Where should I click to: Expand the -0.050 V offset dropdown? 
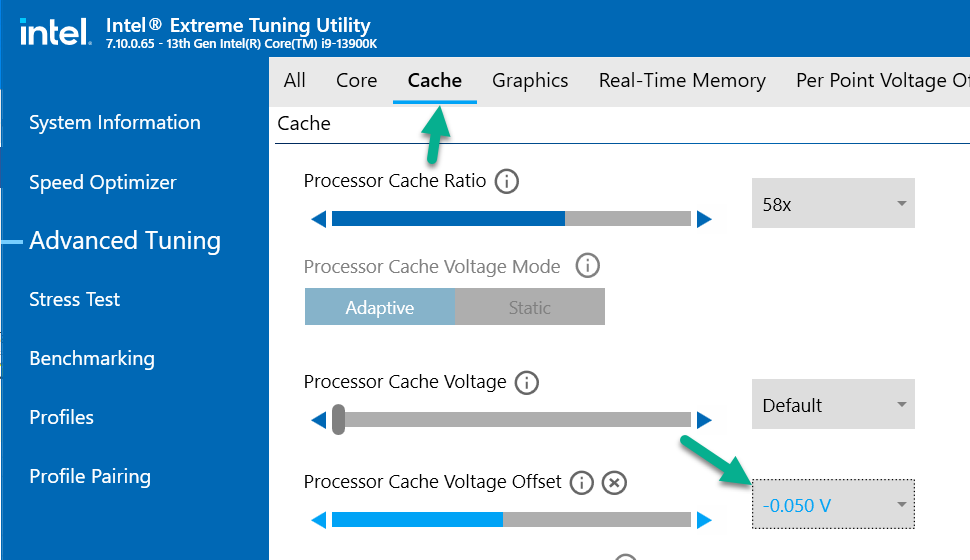coord(833,505)
